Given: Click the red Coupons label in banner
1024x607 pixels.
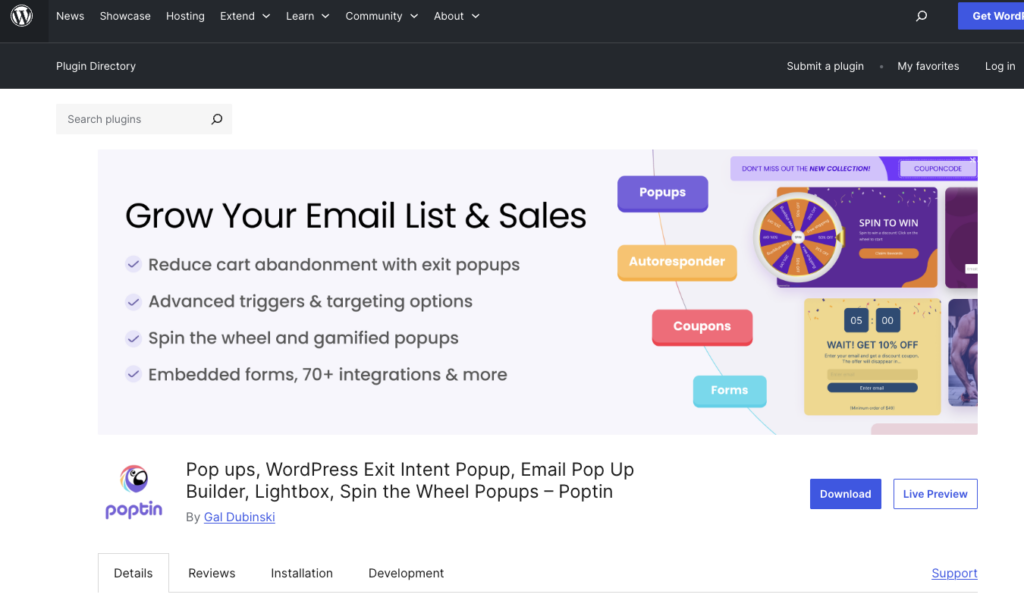Looking at the screenshot, I should tap(702, 327).
